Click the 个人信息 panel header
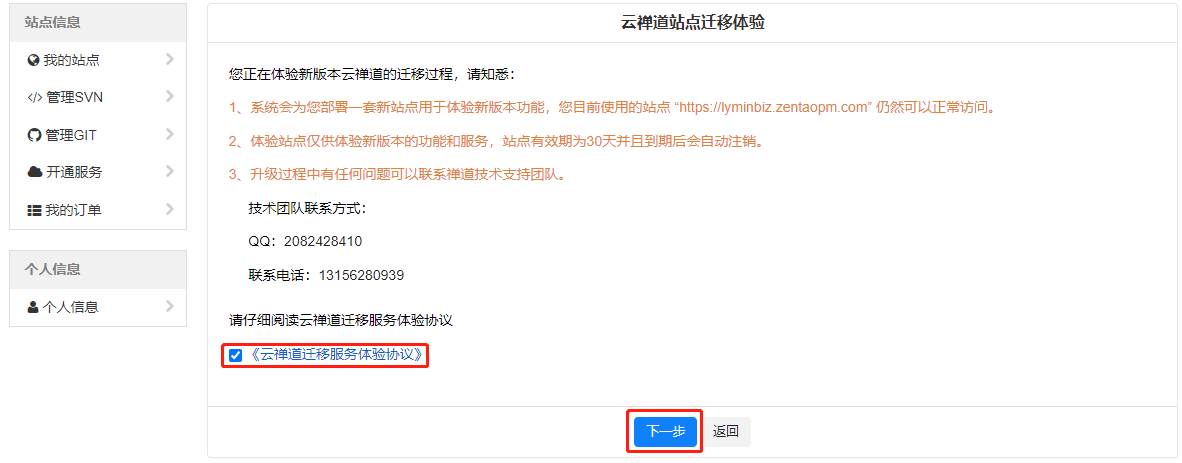This screenshot has height=463, width=1182. point(98,270)
